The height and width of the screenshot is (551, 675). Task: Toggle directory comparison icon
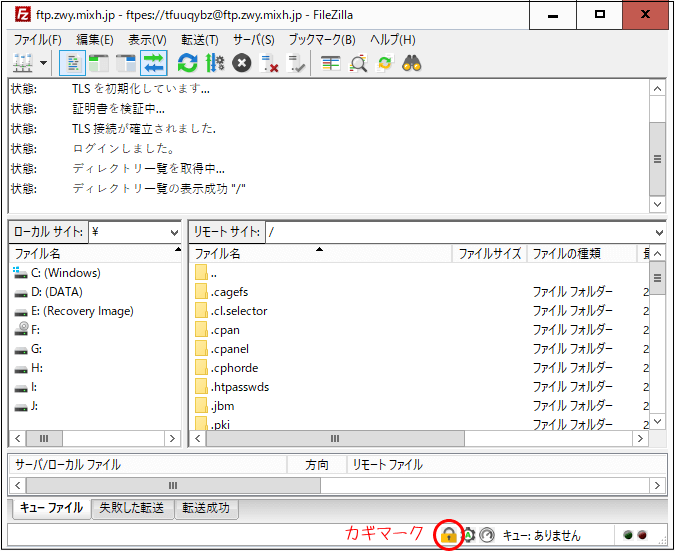[x=358, y=64]
